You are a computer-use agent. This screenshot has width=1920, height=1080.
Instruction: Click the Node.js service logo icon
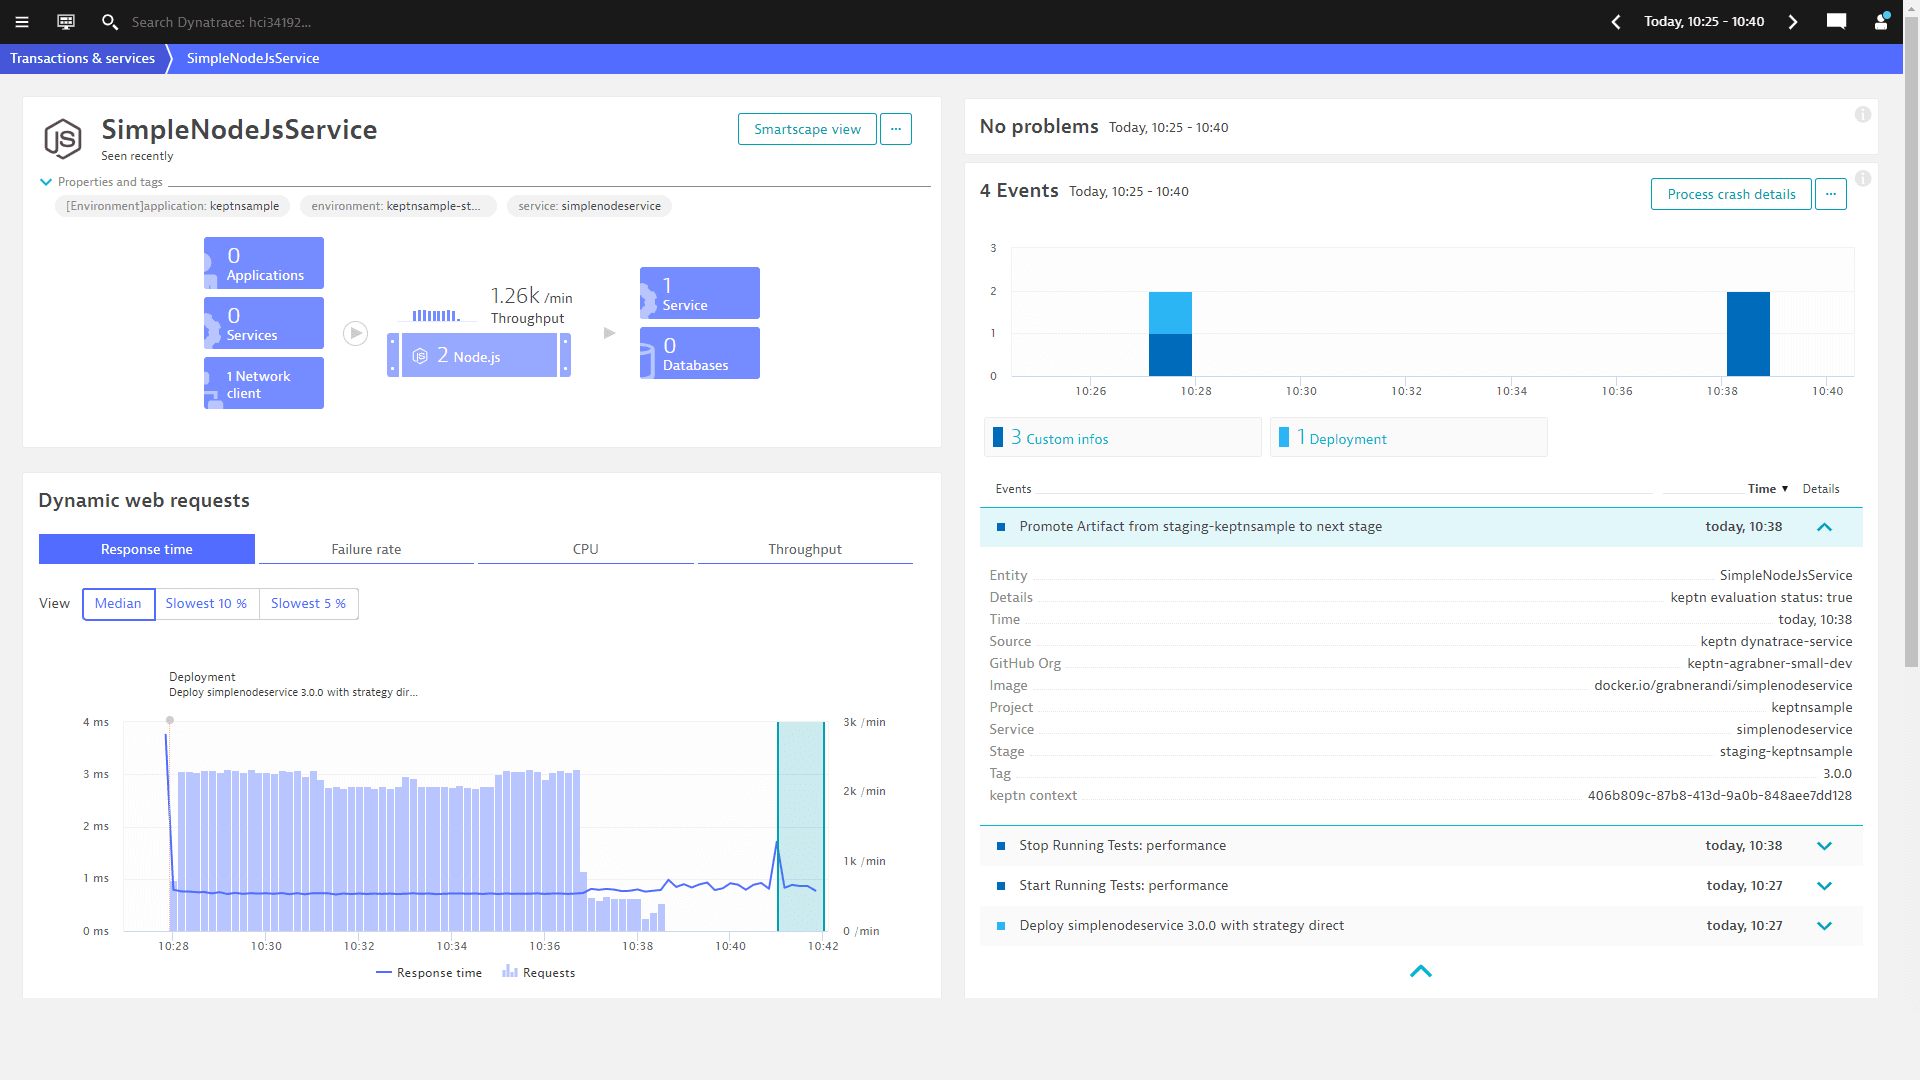63,138
